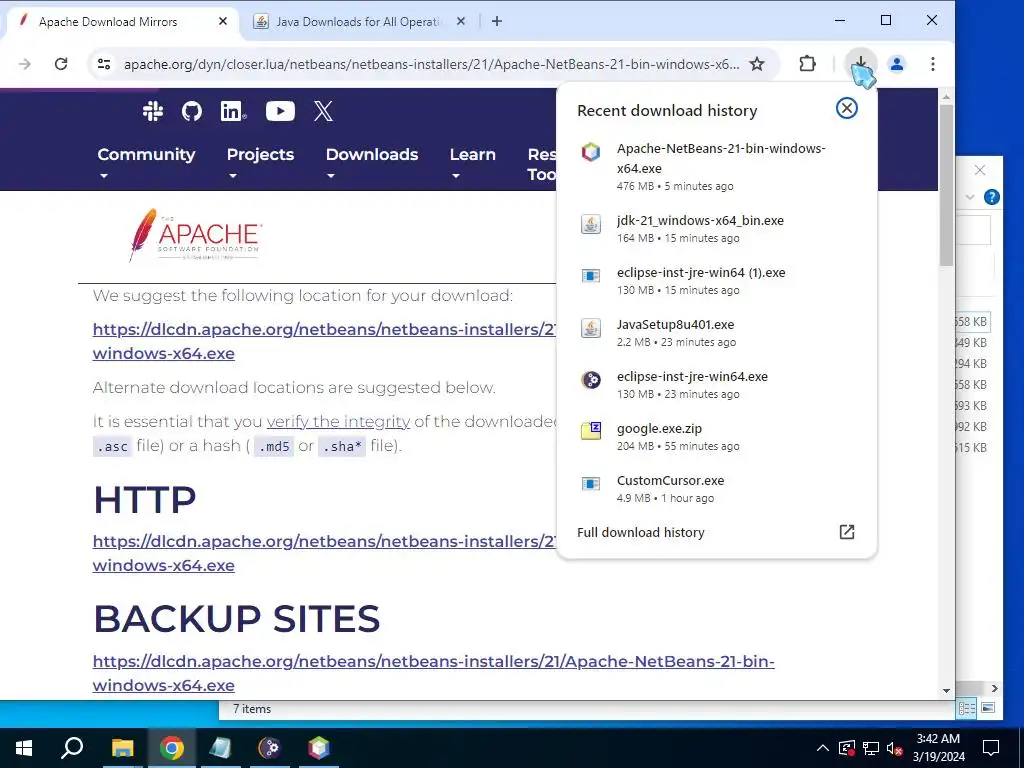This screenshot has width=1024, height=768.
Task: Click the google.exe.zip archive icon
Action: (591, 431)
